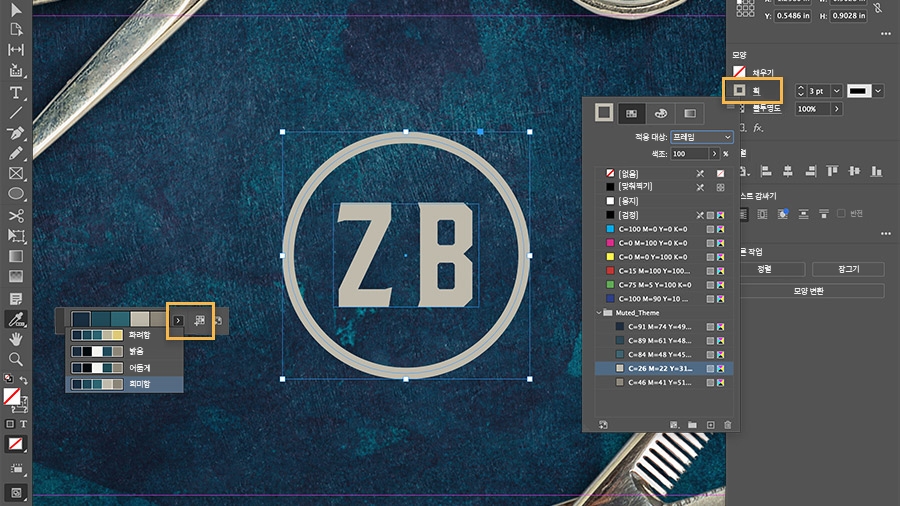The width and height of the screenshot is (900, 506).
Task: Choose 밝음 color theme
Action: (125, 351)
